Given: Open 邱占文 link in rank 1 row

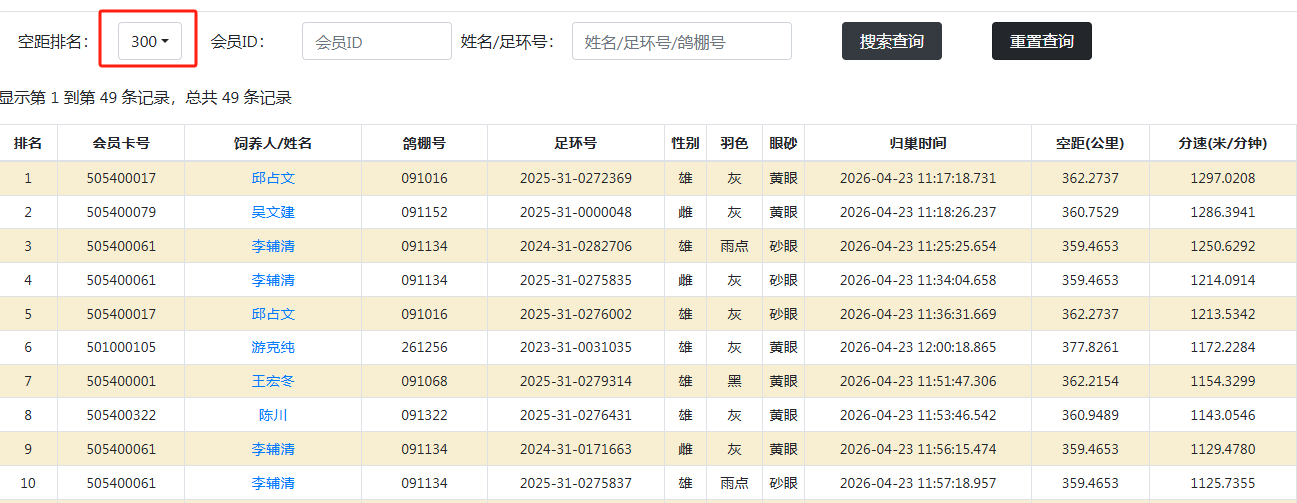Looking at the screenshot, I should (273, 179).
